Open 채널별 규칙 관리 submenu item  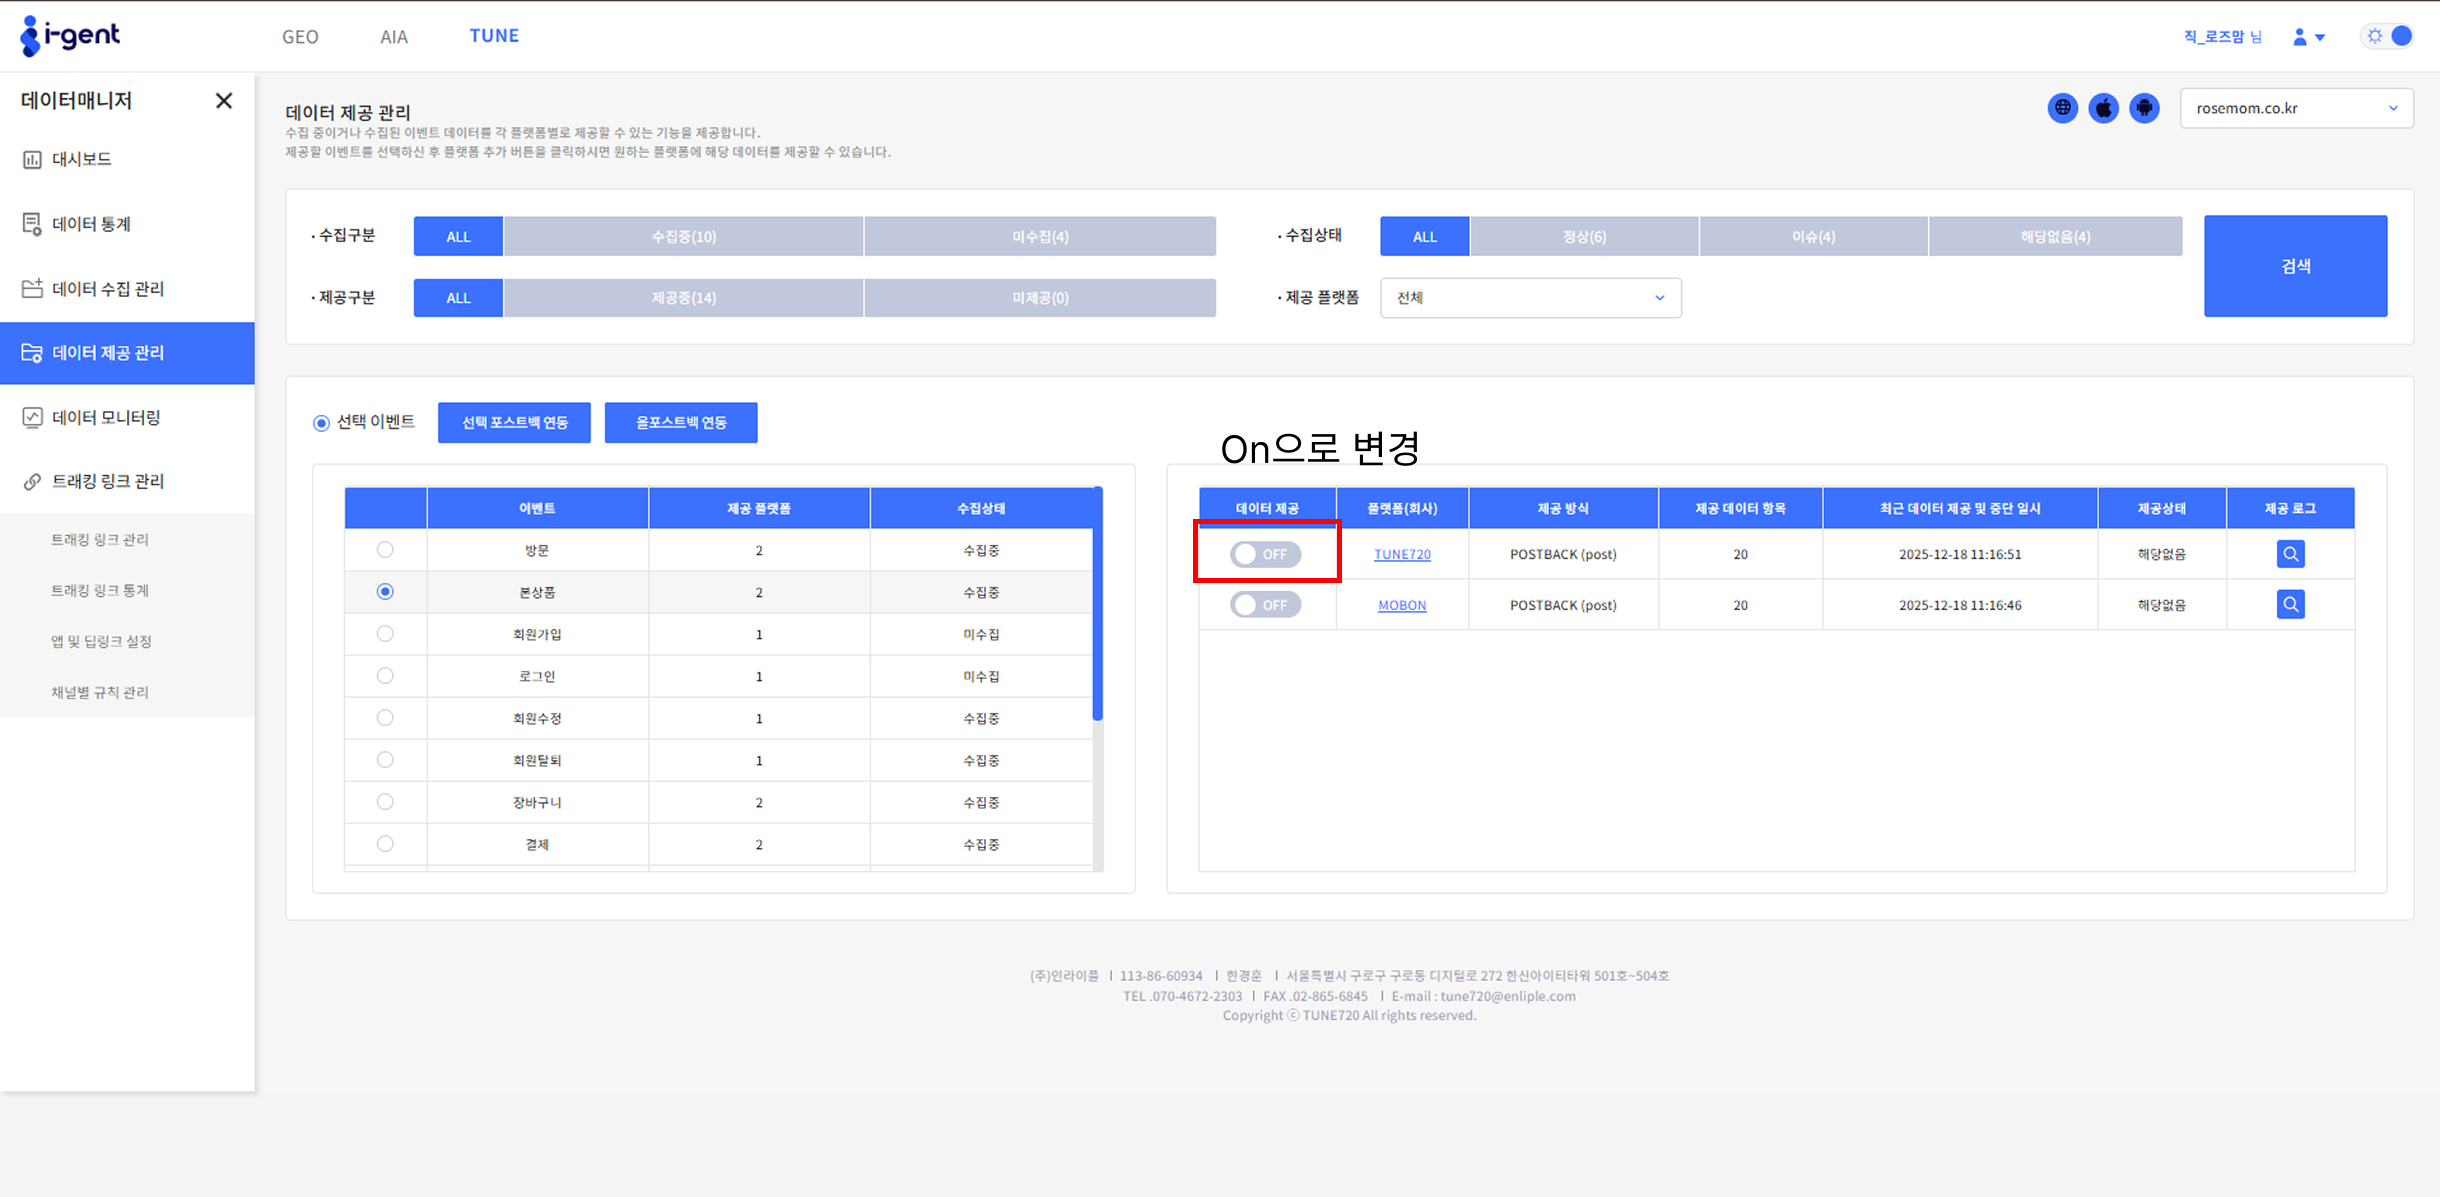point(100,693)
